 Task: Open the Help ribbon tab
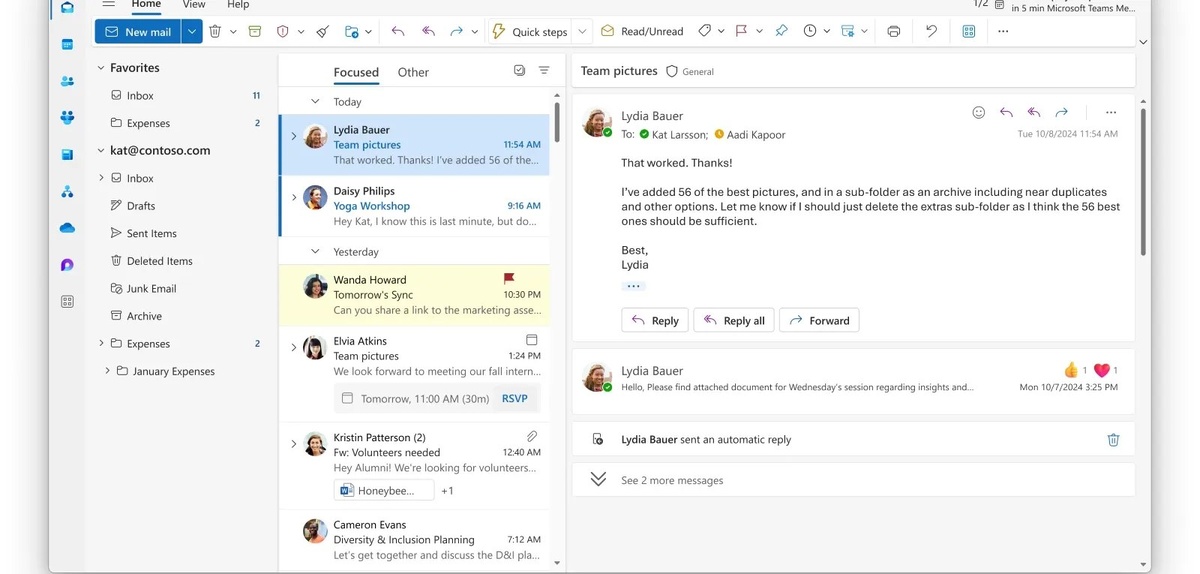click(238, 5)
